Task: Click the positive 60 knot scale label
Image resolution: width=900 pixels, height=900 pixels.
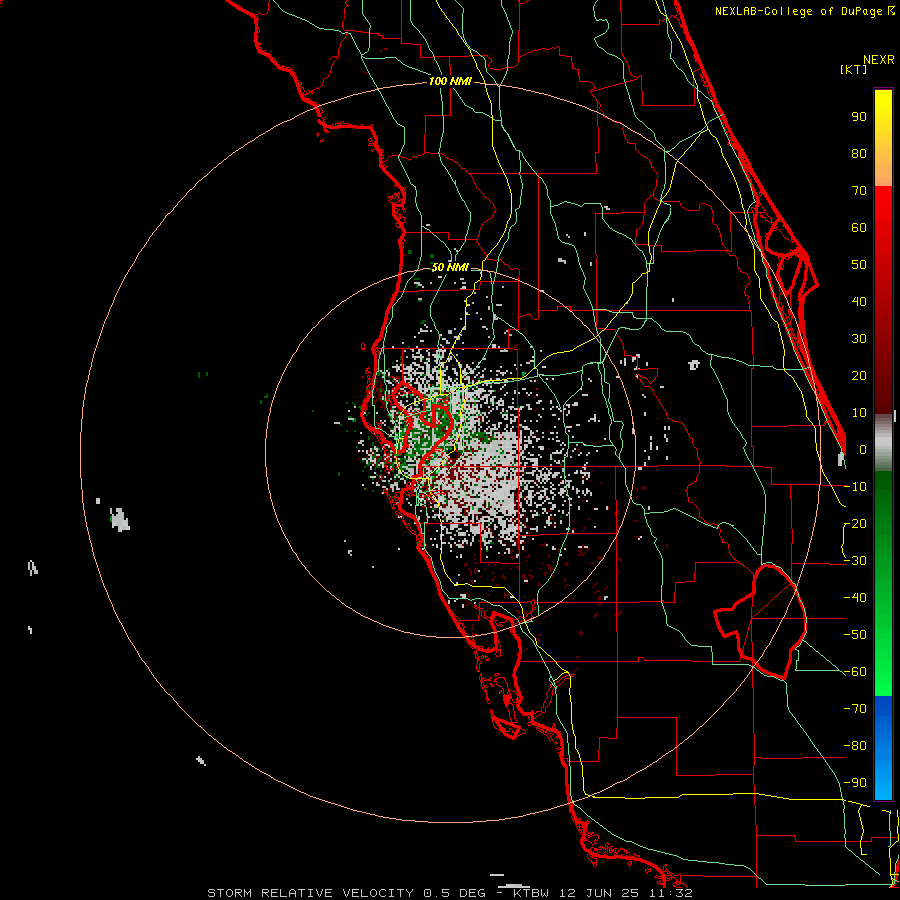Action: [859, 227]
